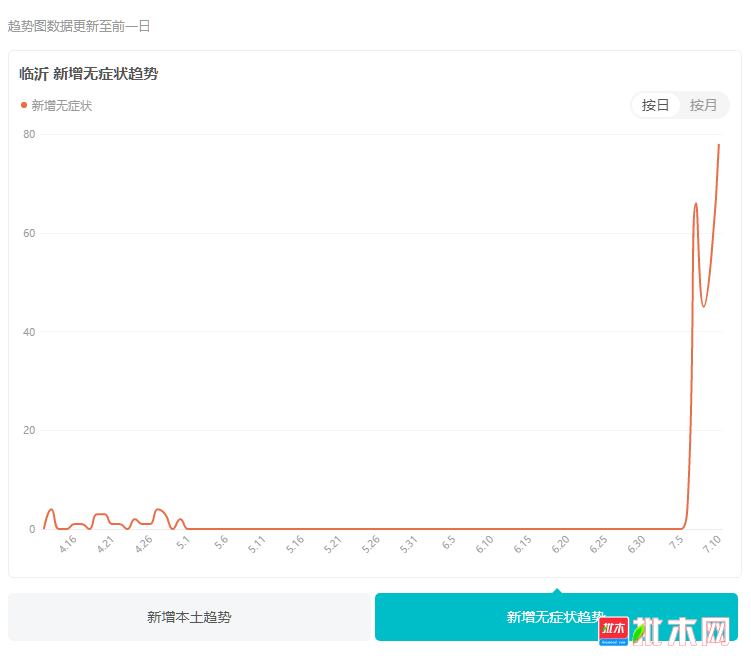Click the 7.5 date axis label
This screenshot has width=751, height=661.
point(676,543)
